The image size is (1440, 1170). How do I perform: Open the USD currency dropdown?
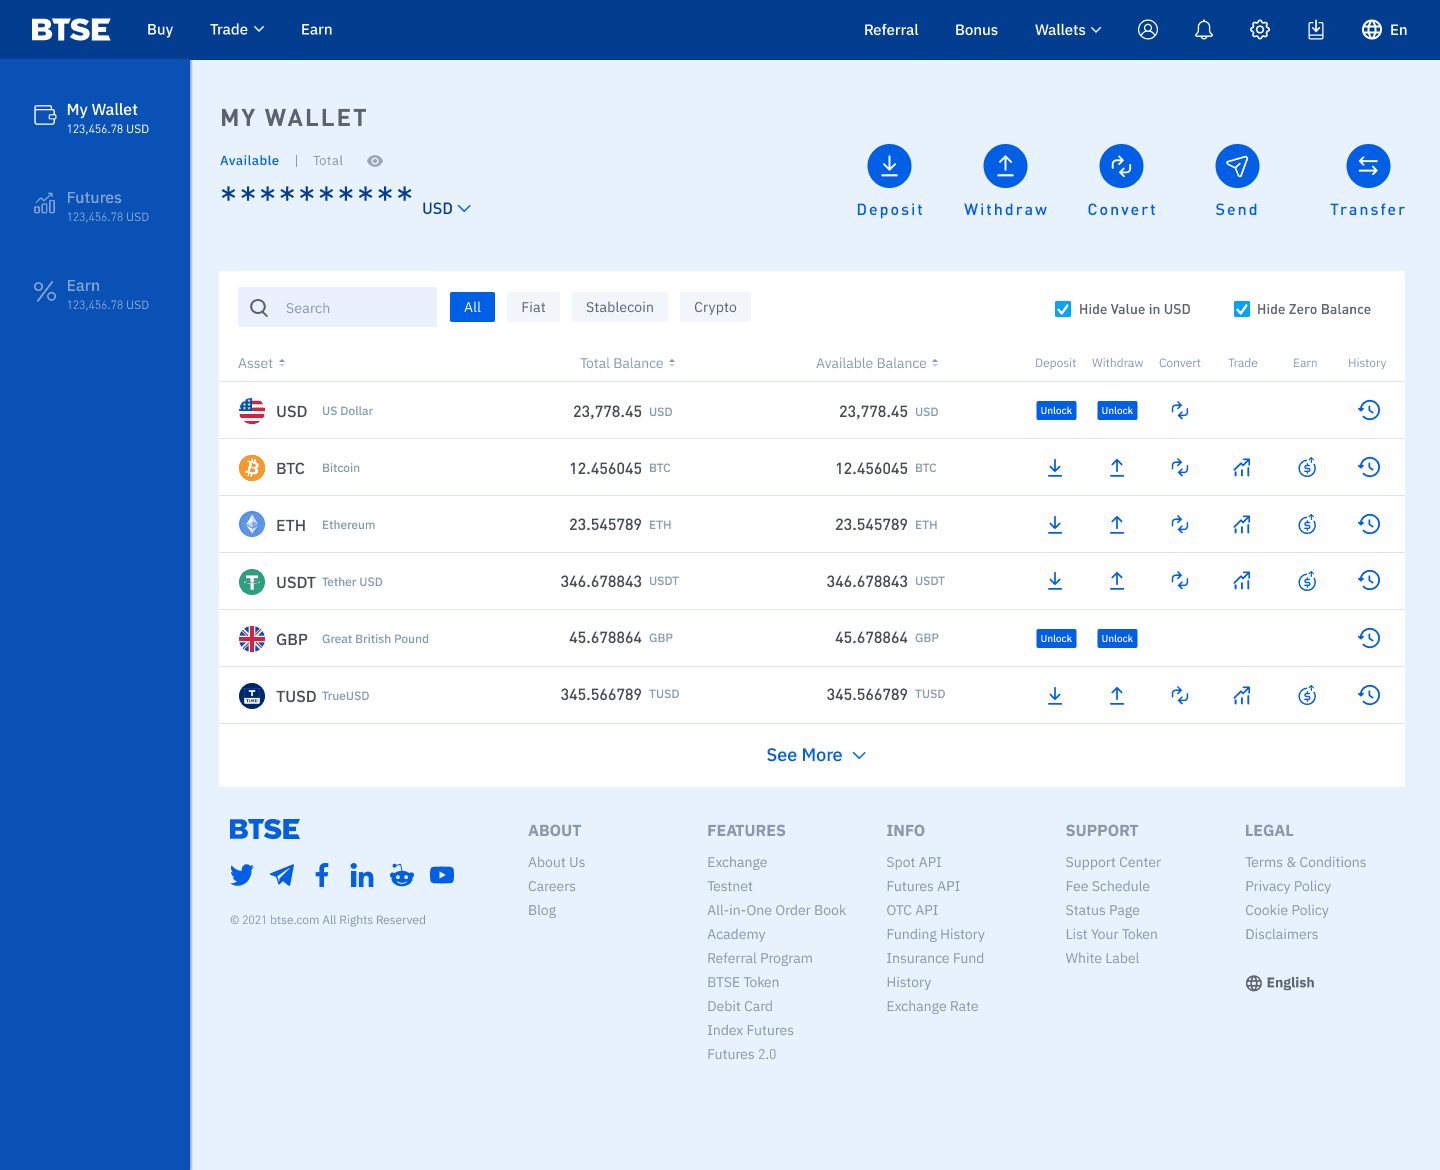click(x=446, y=208)
